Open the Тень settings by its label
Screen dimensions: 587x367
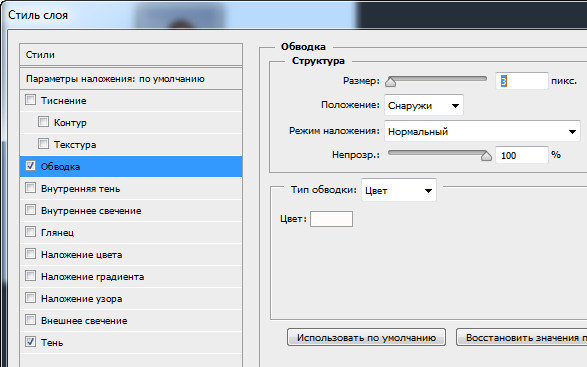click(52, 343)
